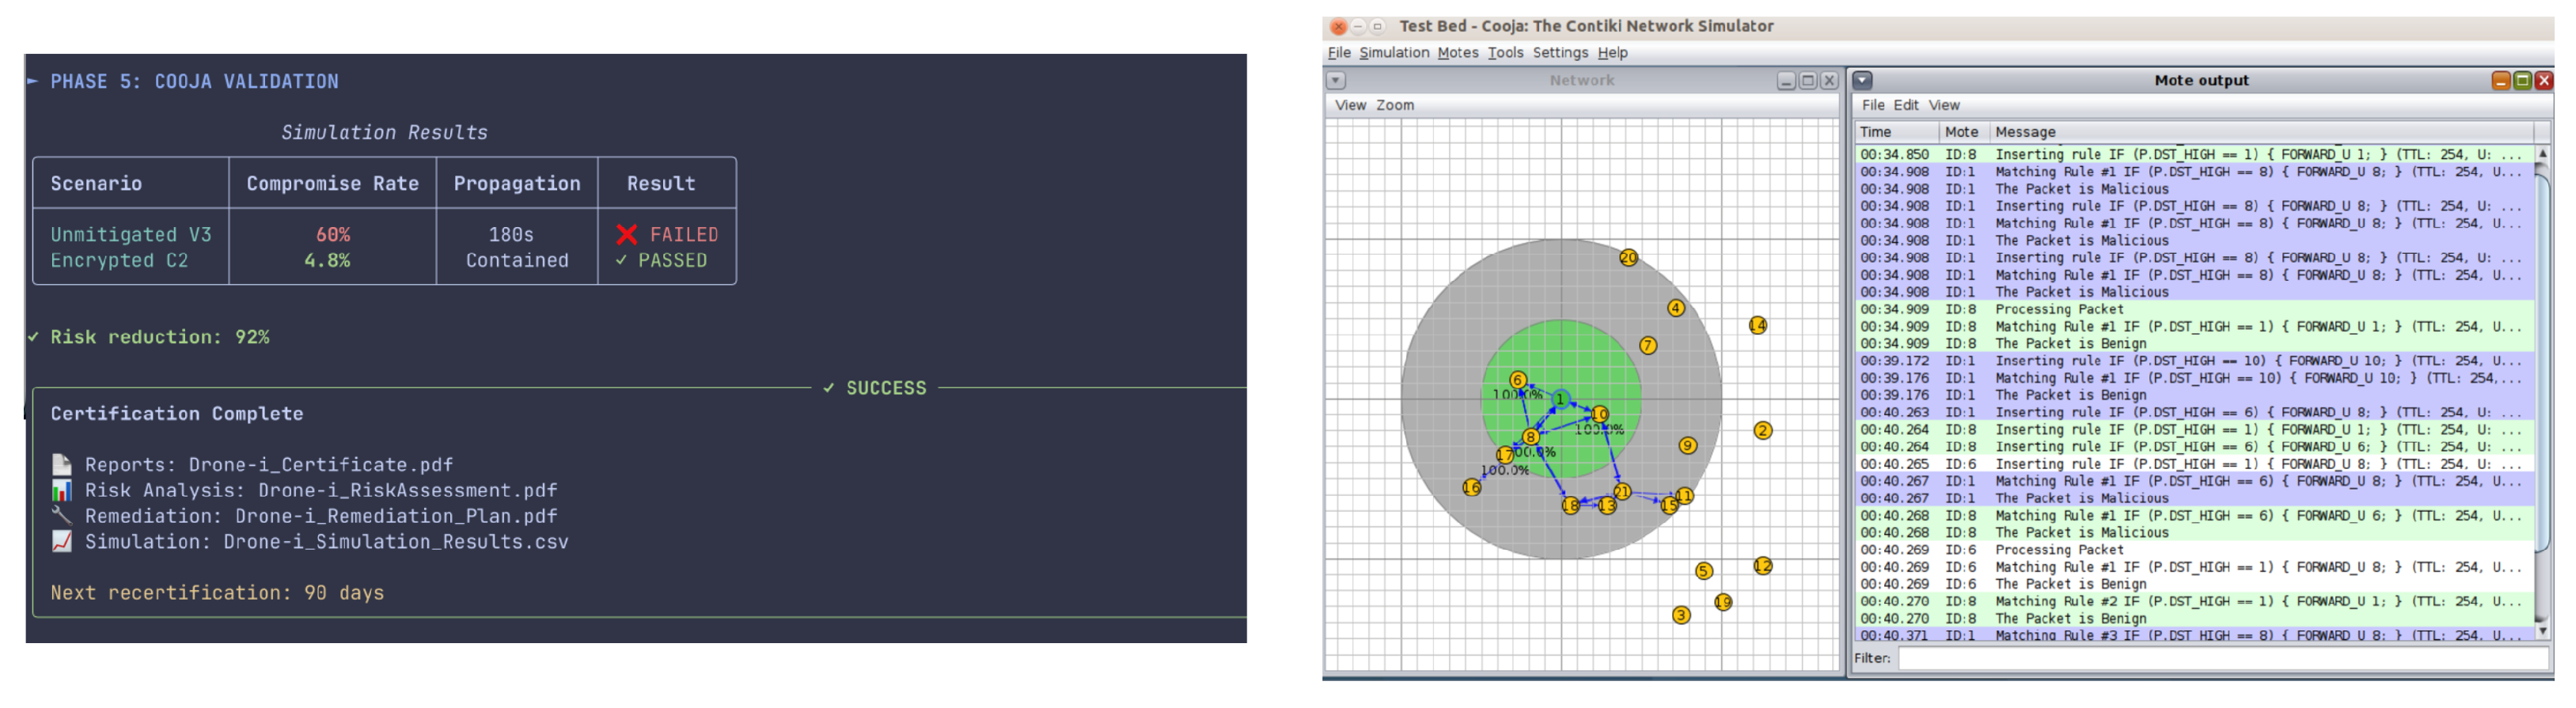This screenshot has width=2576, height=708.
Task: Select mote node 1 in Network view
Action: pyautogui.click(x=1560, y=399)
